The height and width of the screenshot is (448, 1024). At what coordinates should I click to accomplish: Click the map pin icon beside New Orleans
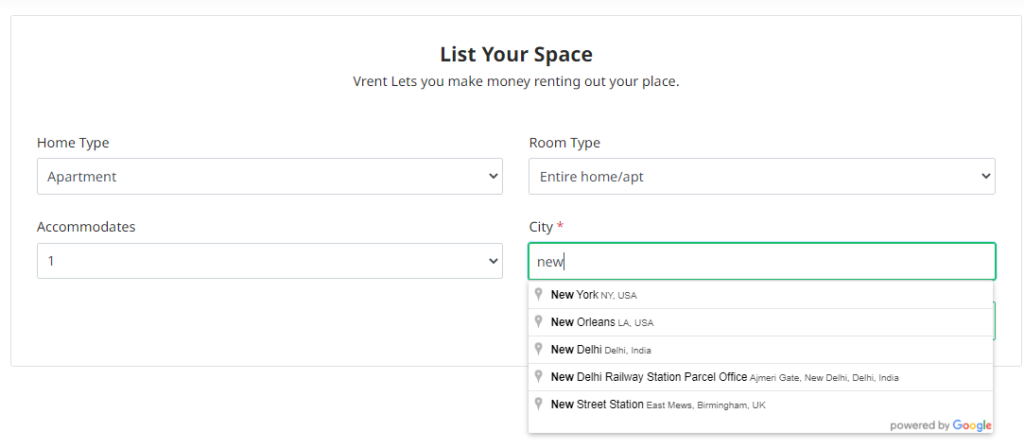point(538,321)
